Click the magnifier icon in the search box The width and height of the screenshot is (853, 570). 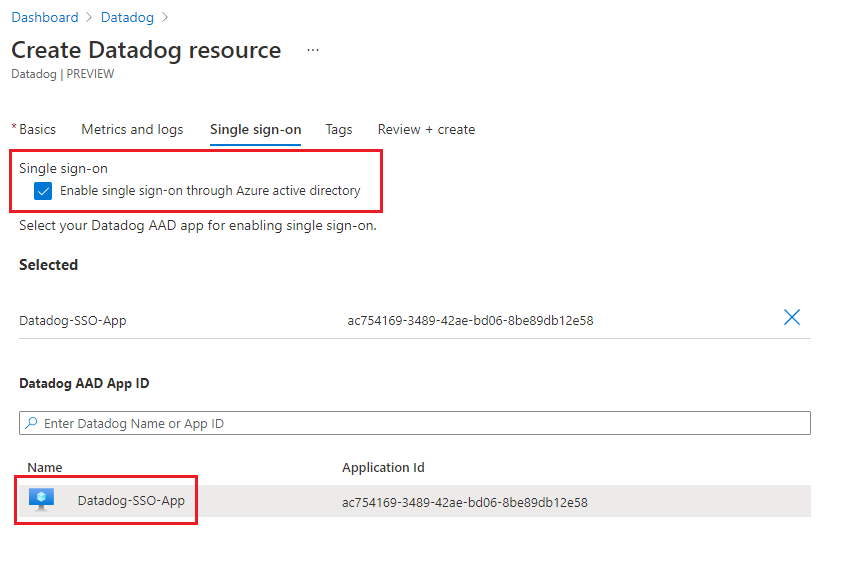pos(32,424)
